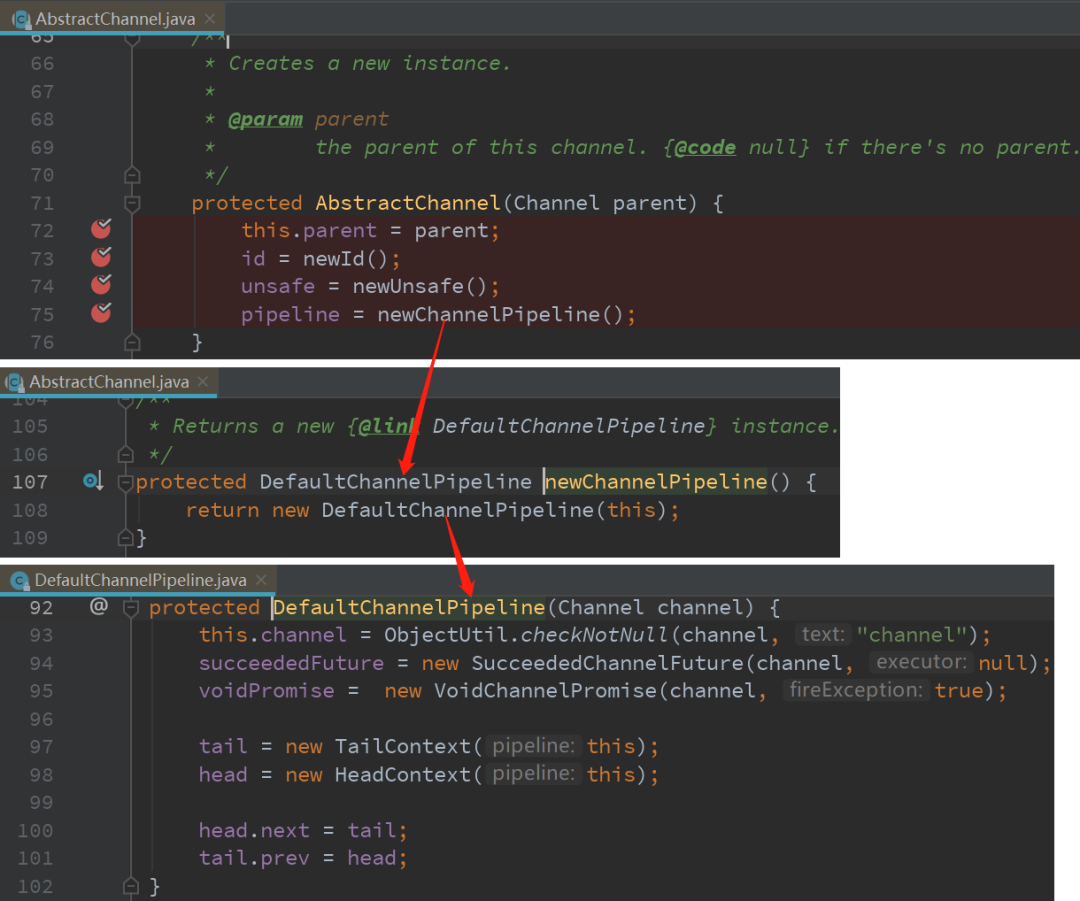The width and height of the screenshot is (1080, 901).
Task: Click "Creates a new instance." comment
Action: pos(370,64)
